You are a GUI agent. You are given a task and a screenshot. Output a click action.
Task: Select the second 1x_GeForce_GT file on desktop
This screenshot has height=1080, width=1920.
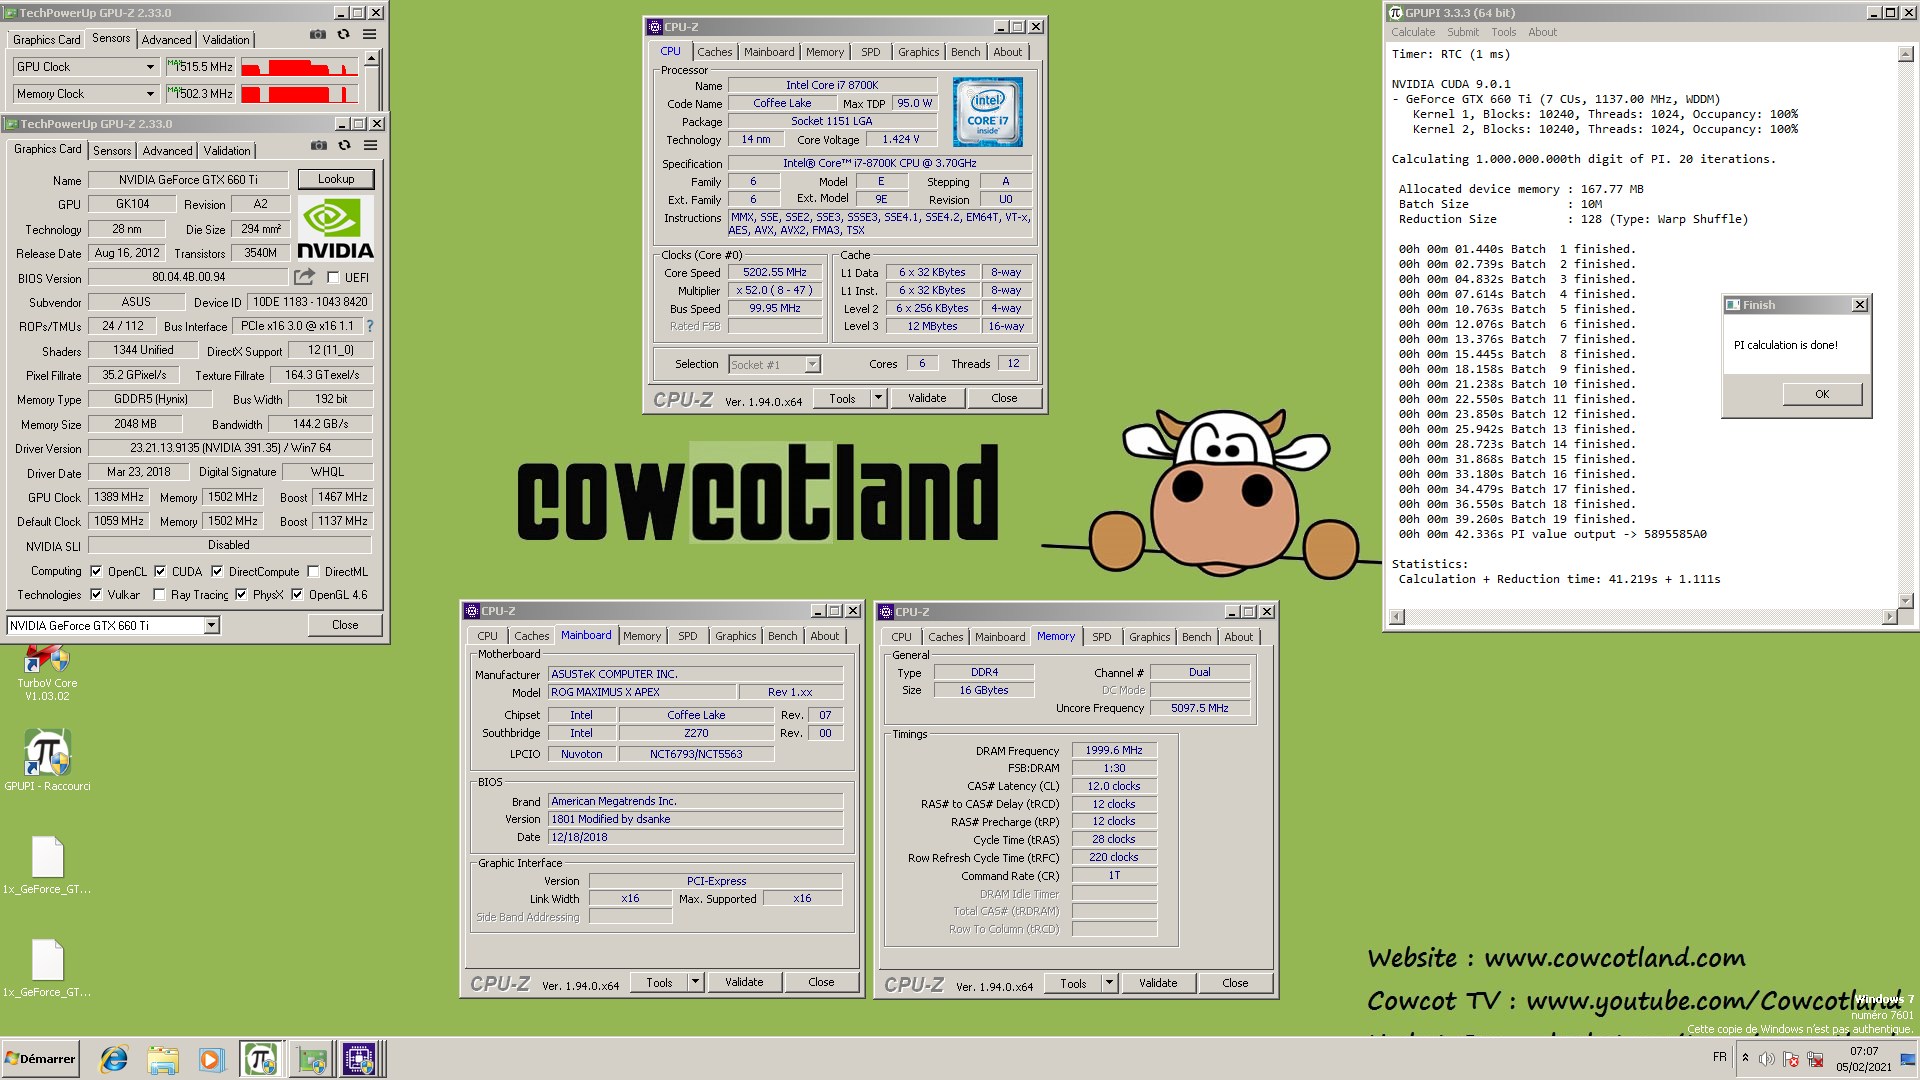pos(47,967)
